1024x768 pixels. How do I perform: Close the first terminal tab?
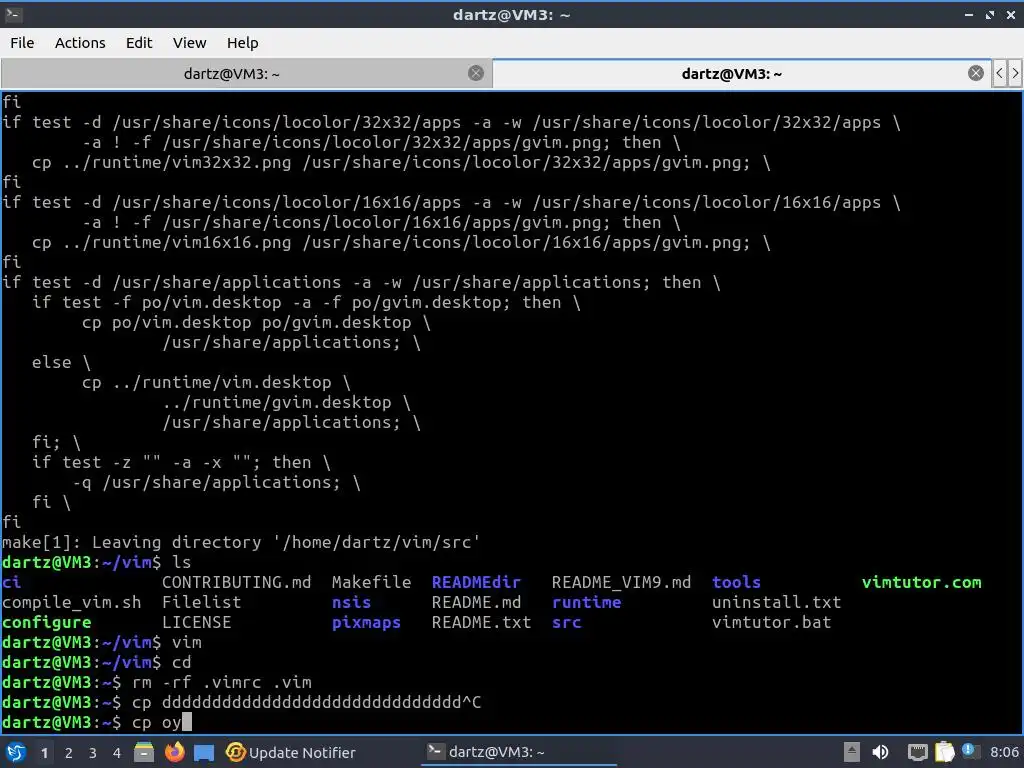coord(476,73)
